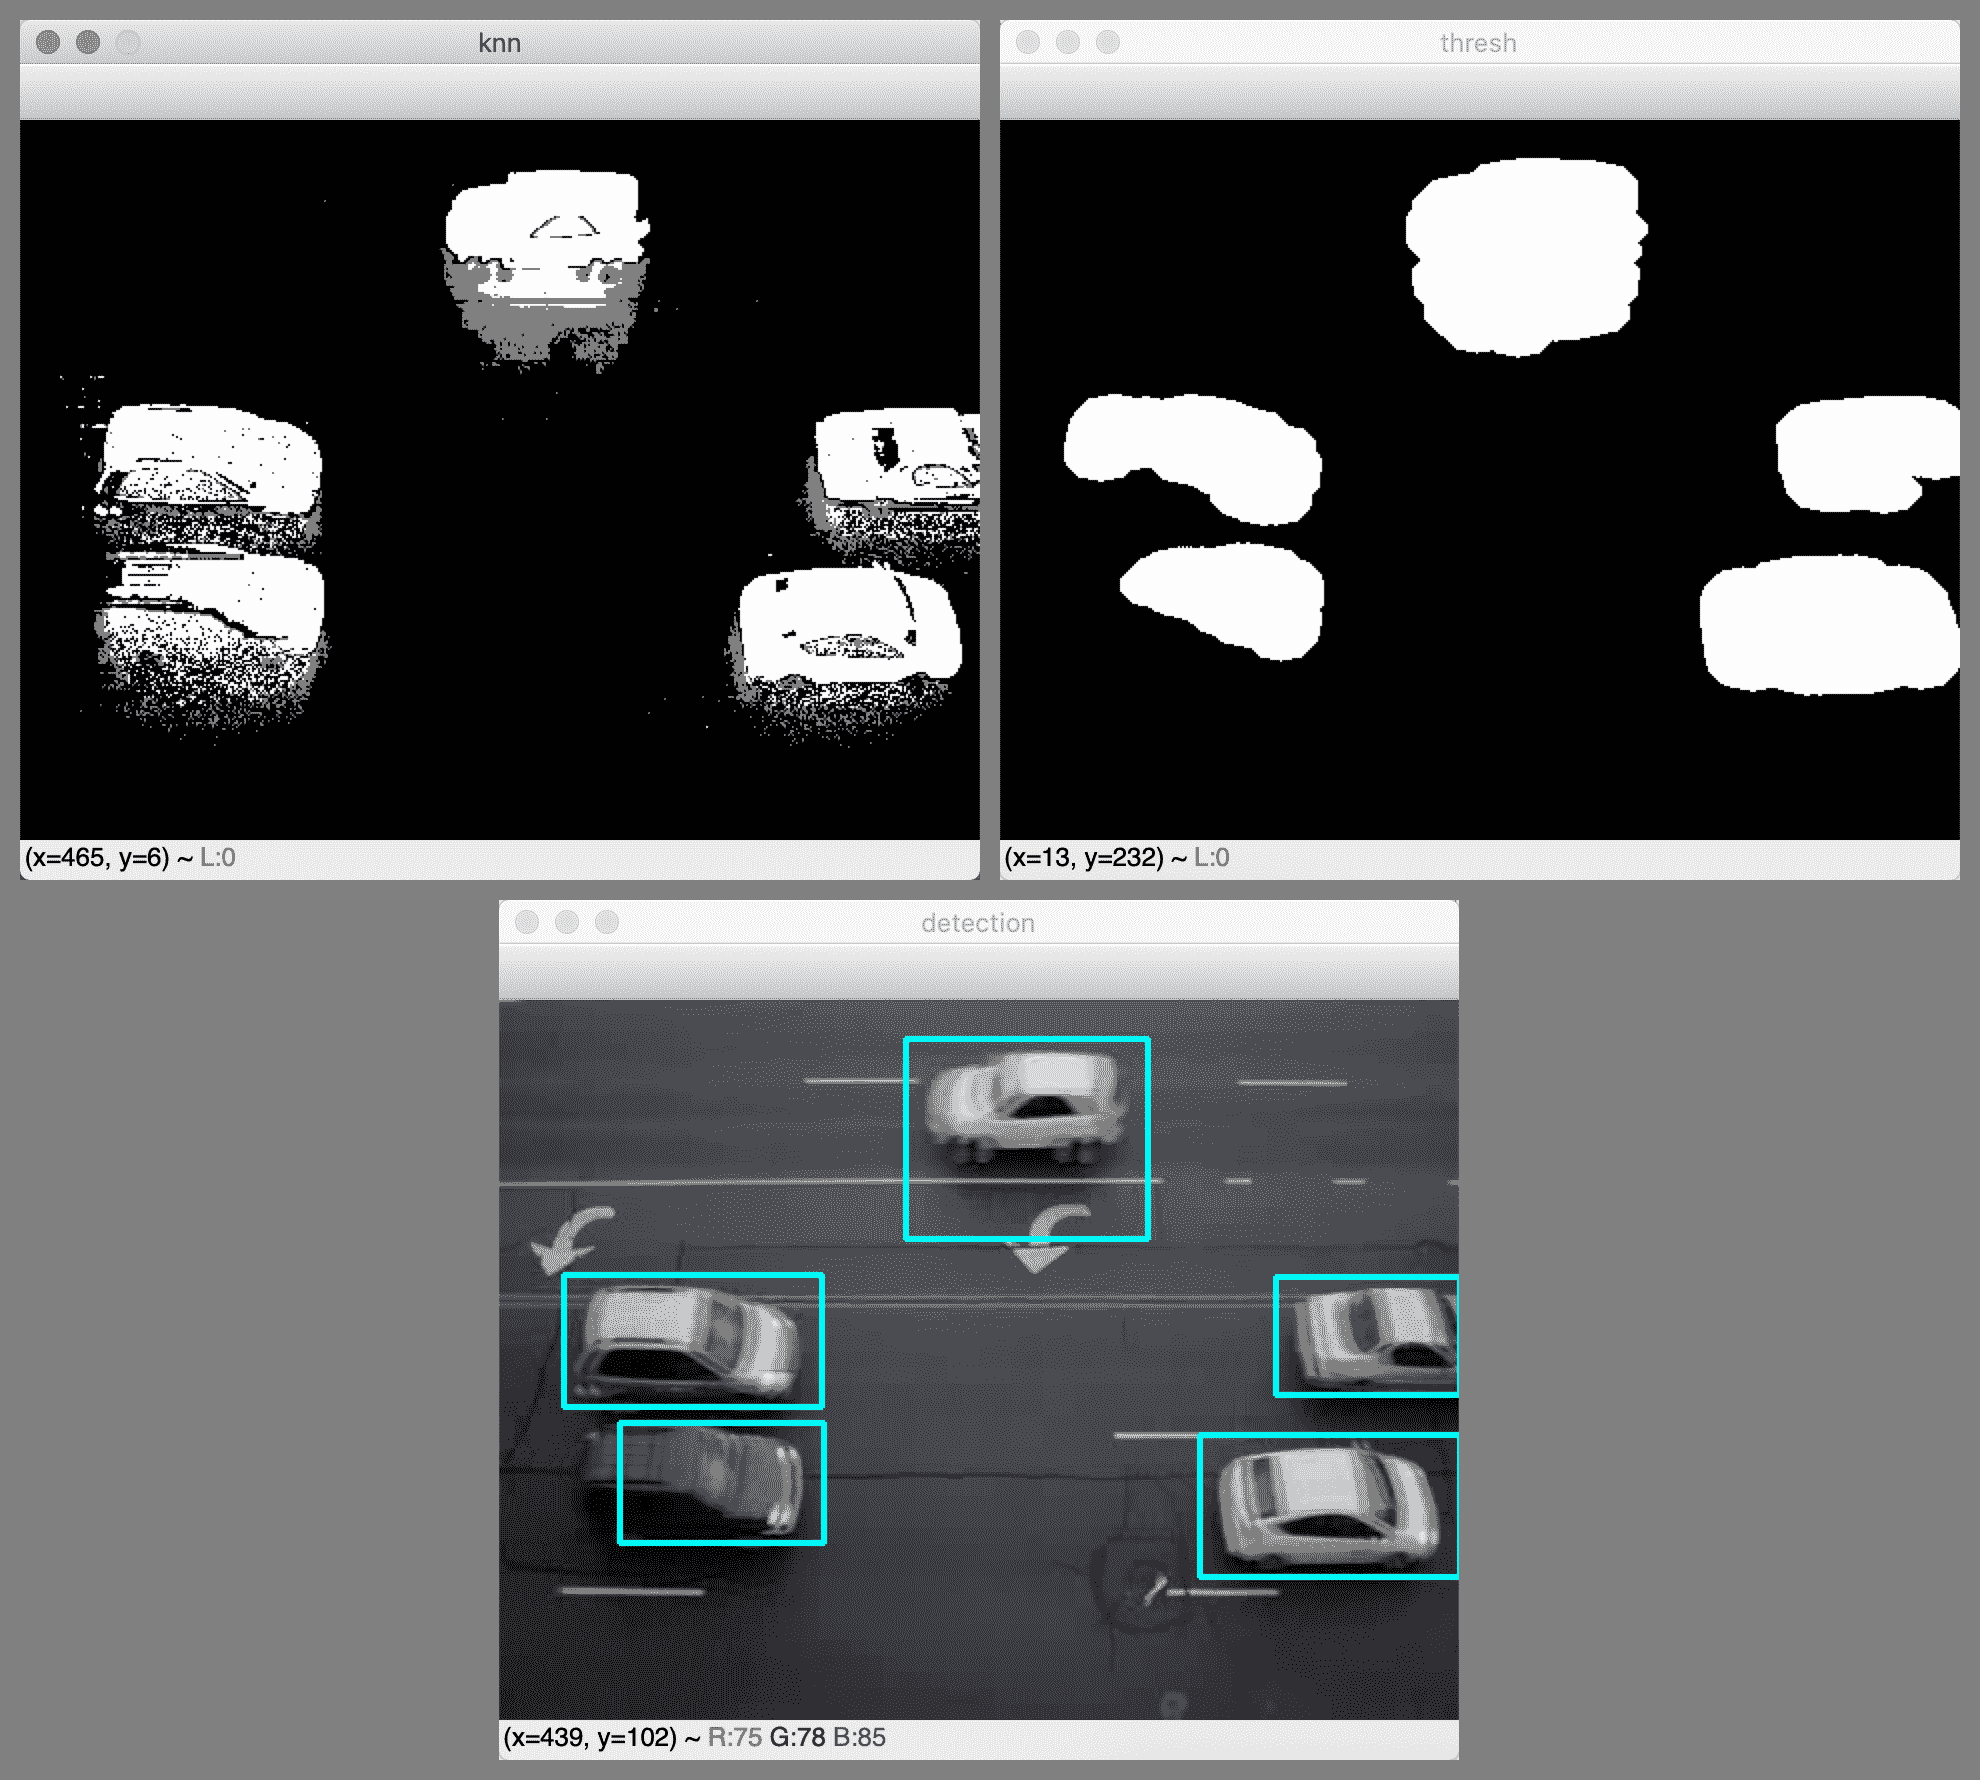Focus the knn window title
Screen dimensions: 1980x1780
click(499, 43)
